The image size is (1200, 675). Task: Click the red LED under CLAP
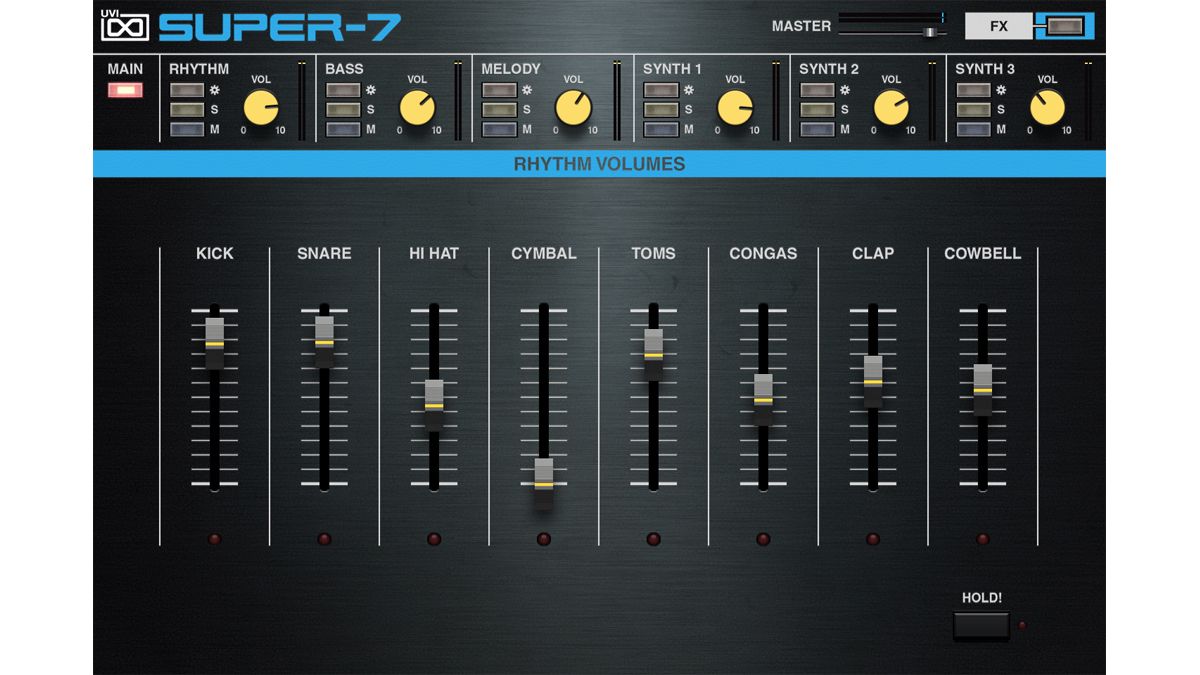pyautogui.click(x=873, y=539)
